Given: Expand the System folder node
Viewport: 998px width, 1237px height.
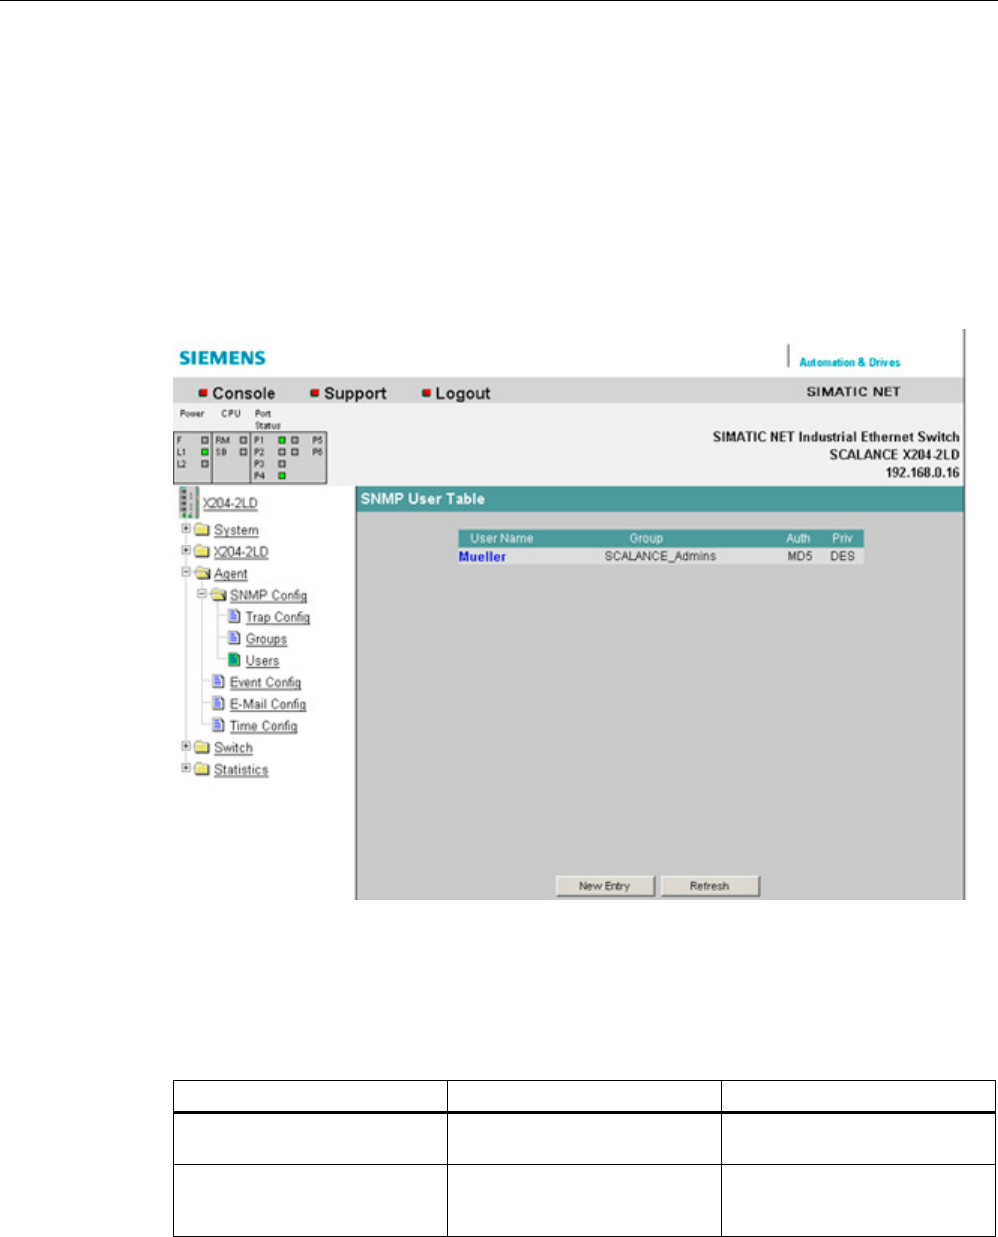Looking at the screenshot, I should 186,528.
